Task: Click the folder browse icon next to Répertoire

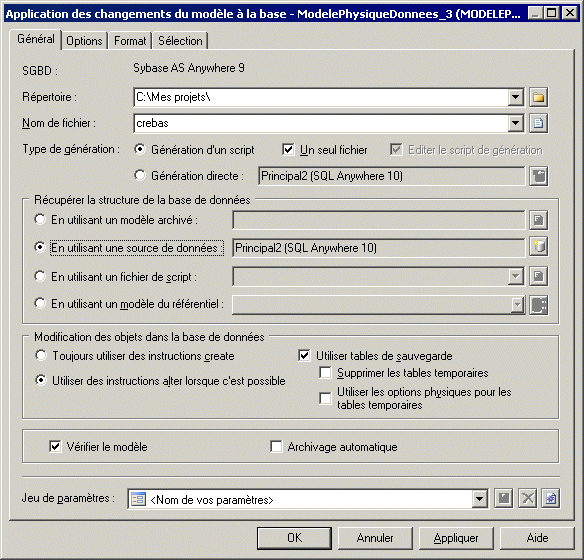Action: coord(538,97)
